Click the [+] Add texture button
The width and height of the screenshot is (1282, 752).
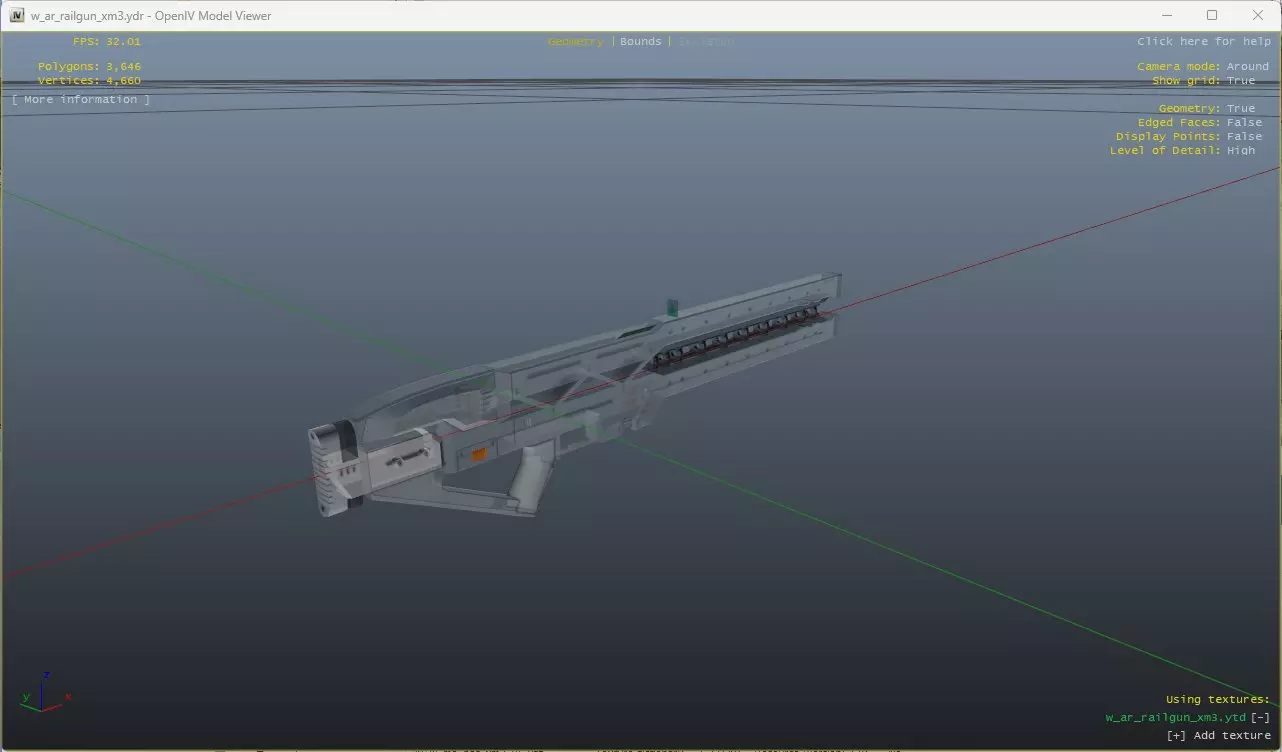pyautogui.click(x=1219, y=736)
